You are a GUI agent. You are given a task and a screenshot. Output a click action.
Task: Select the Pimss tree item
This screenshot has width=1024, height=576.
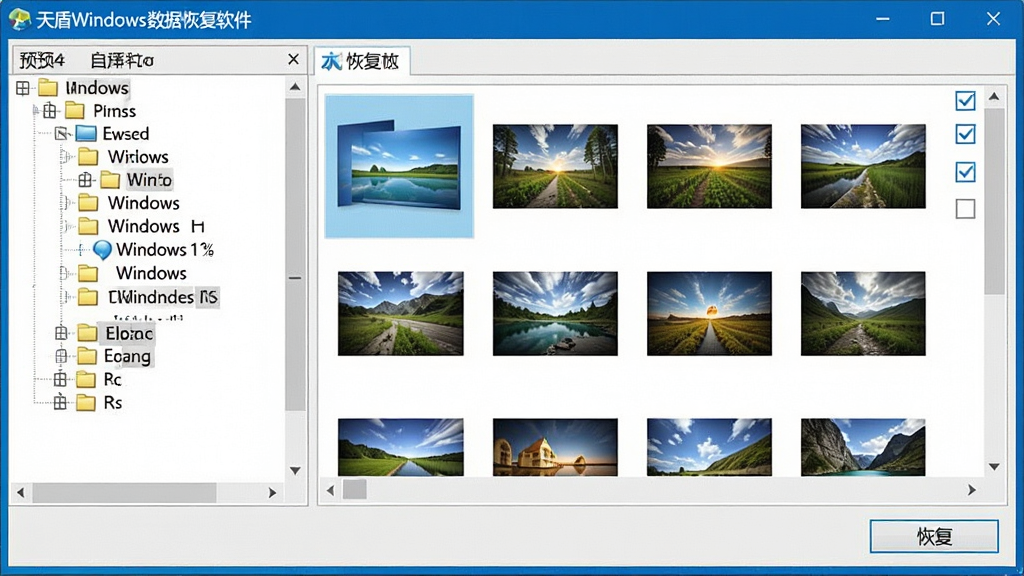coord(114,110)
